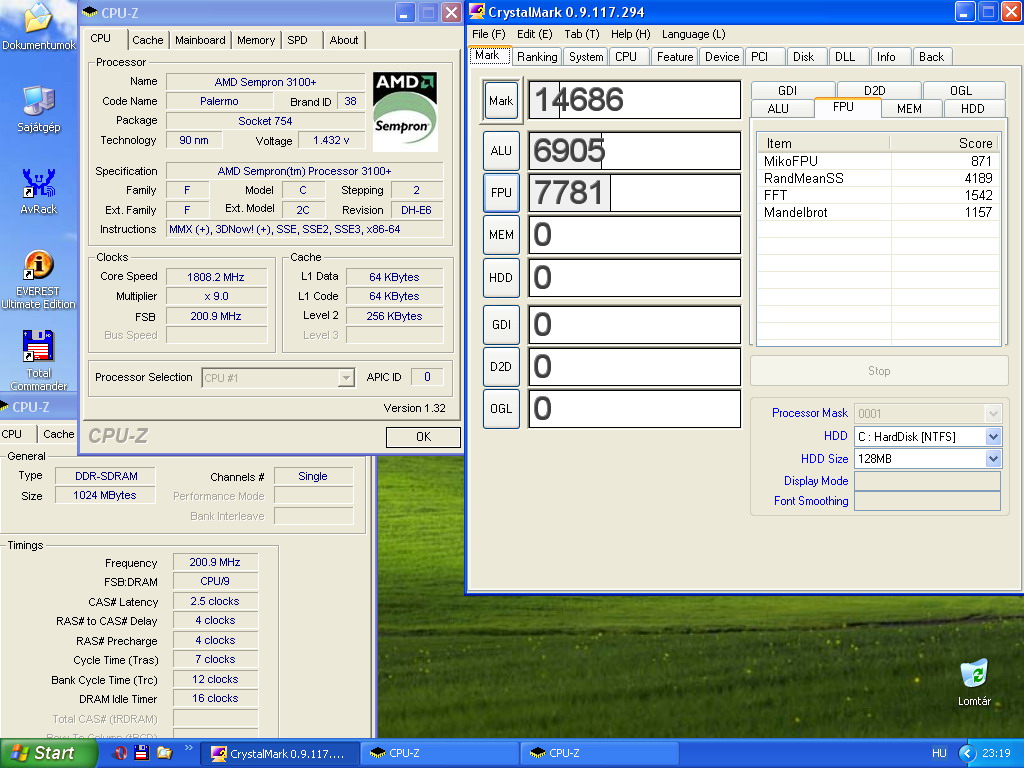Viewport: 1024px width, 768px height.
Task: Run the D2D benchmark button
Action: click(x=501, y=366)
